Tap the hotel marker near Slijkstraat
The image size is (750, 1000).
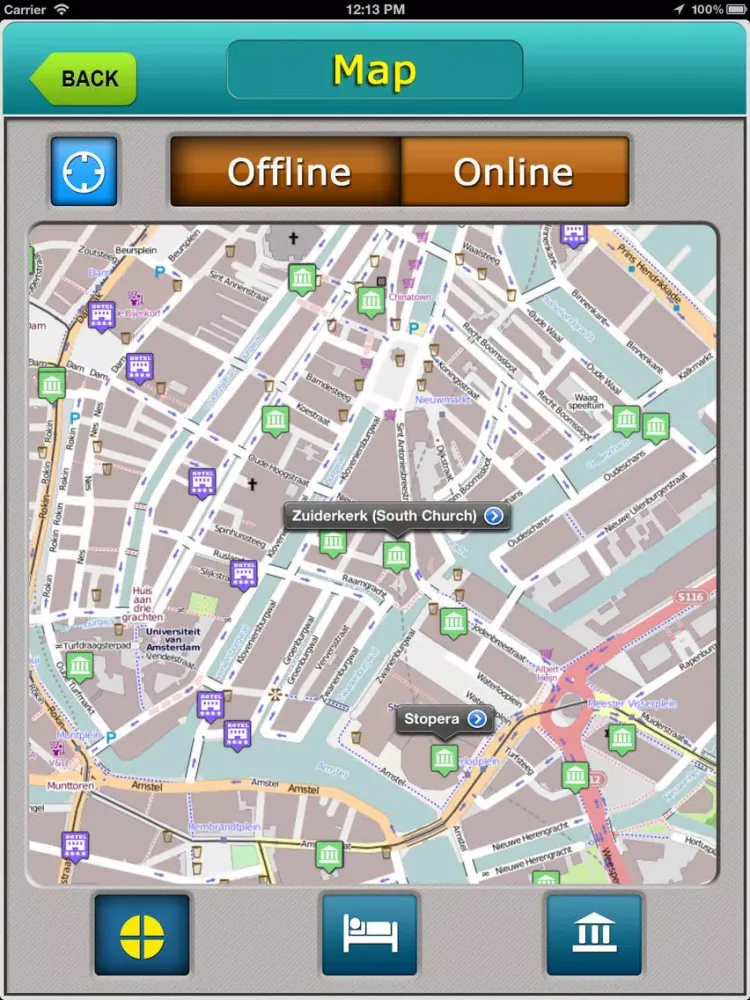coord(244,575)
